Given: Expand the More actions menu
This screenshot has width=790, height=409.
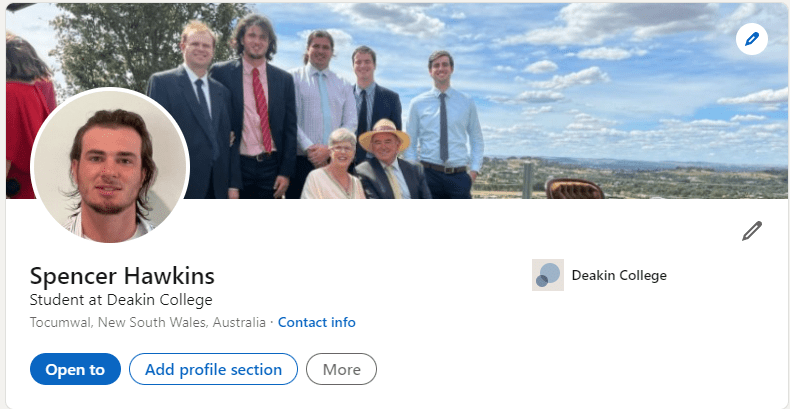Looking at the screenshot, I should (x=341, y=369).
